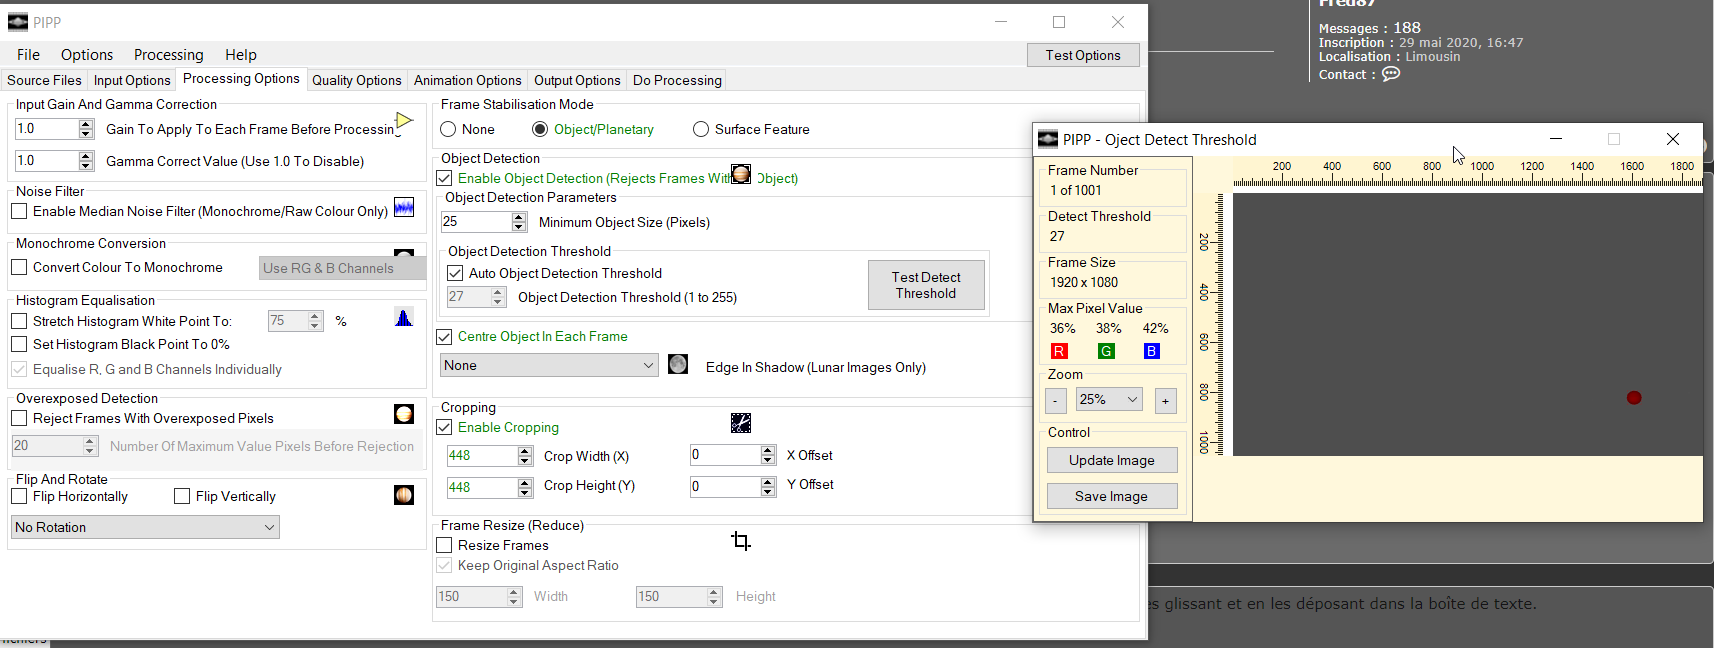Select Object/Planetary stabilisation mode
Image resolution: width=1714 pixels, height=648 pixels.
point(540,129)
